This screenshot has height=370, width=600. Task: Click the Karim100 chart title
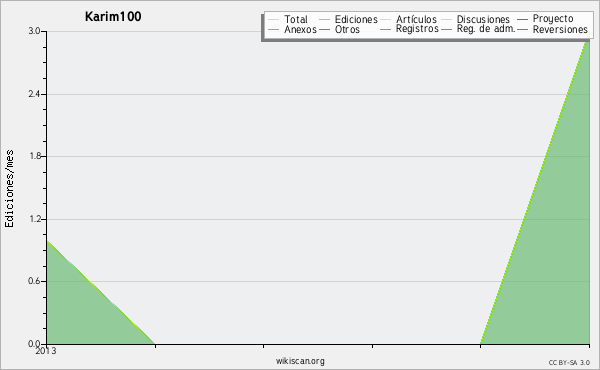pos(113,17)
